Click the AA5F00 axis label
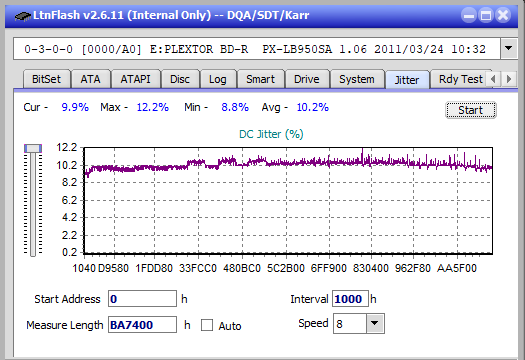The image size is (525, 360). 457,268
